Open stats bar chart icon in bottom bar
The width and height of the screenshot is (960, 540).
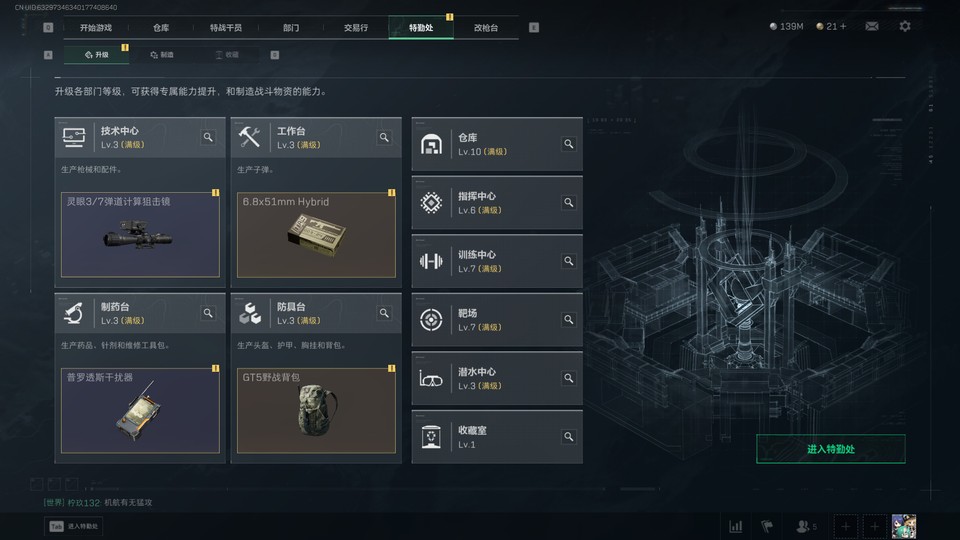(736, 526)
